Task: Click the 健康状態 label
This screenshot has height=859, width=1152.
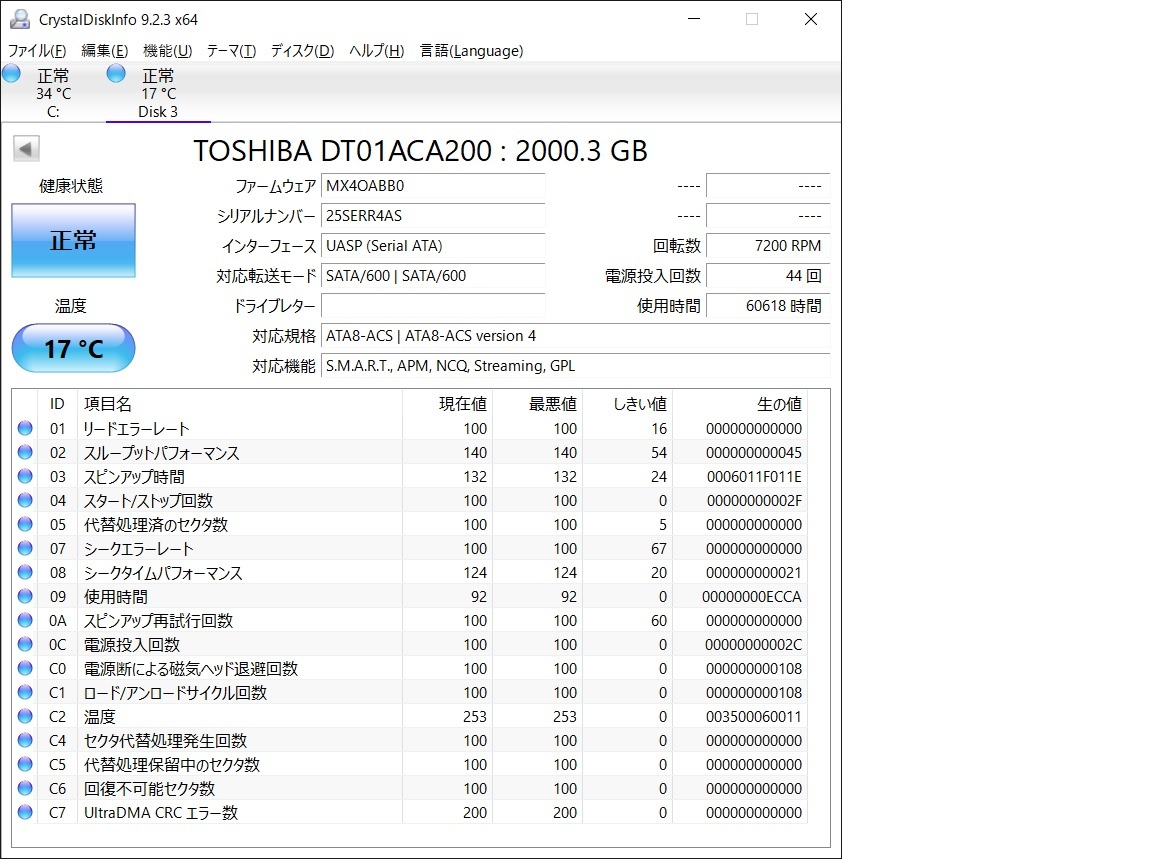Action: 71,186
